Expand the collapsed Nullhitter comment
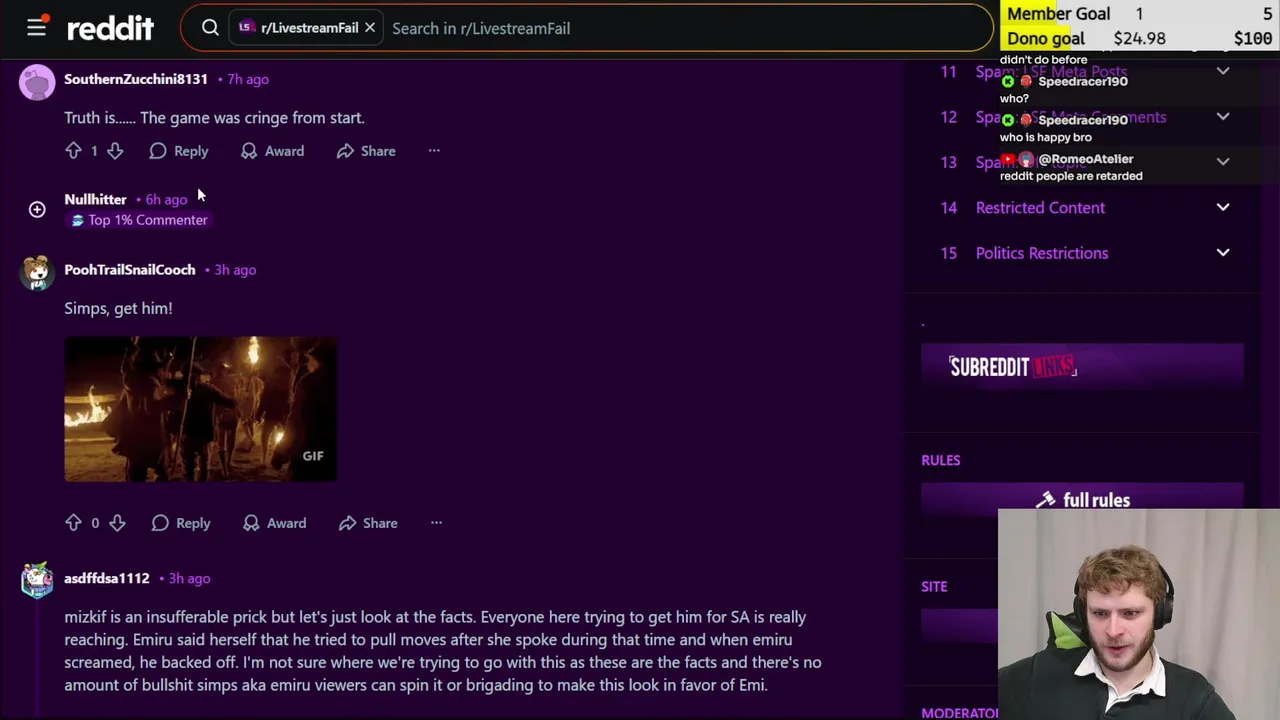This screenshot has height=720, width=1280. coord(37,209)
